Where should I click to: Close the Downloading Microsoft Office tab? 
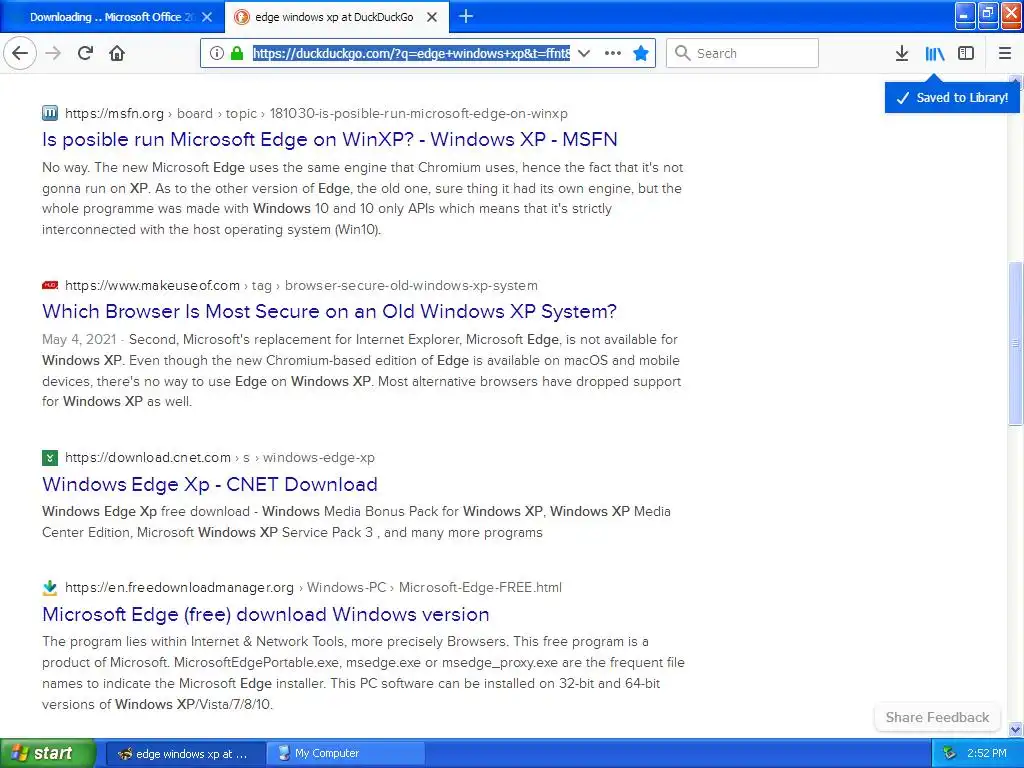click(x=207, y=17)
